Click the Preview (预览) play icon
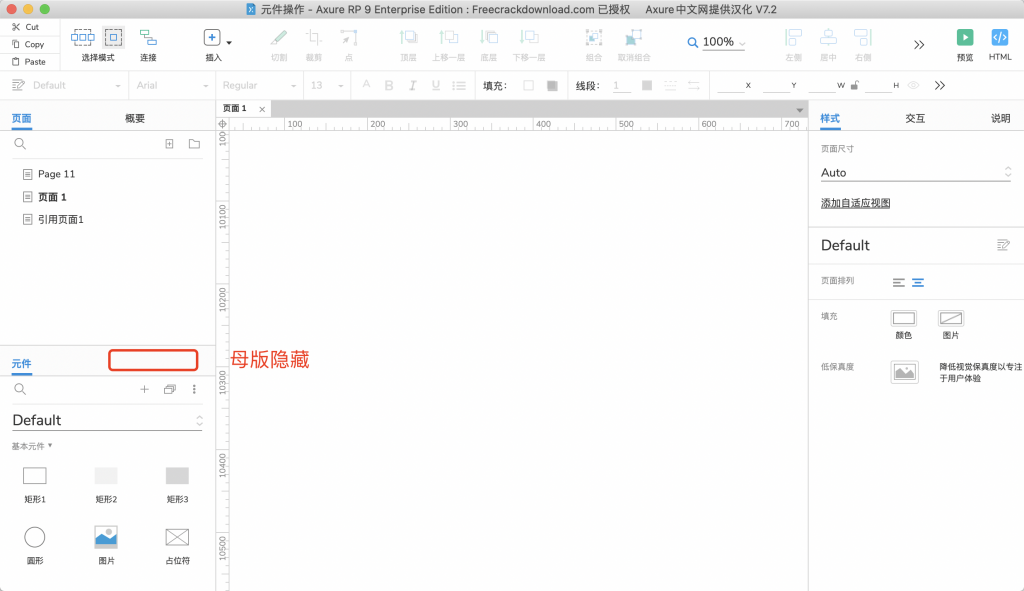Image resolution: width=1024 pixels, height=591 pixels. point(965,38)
